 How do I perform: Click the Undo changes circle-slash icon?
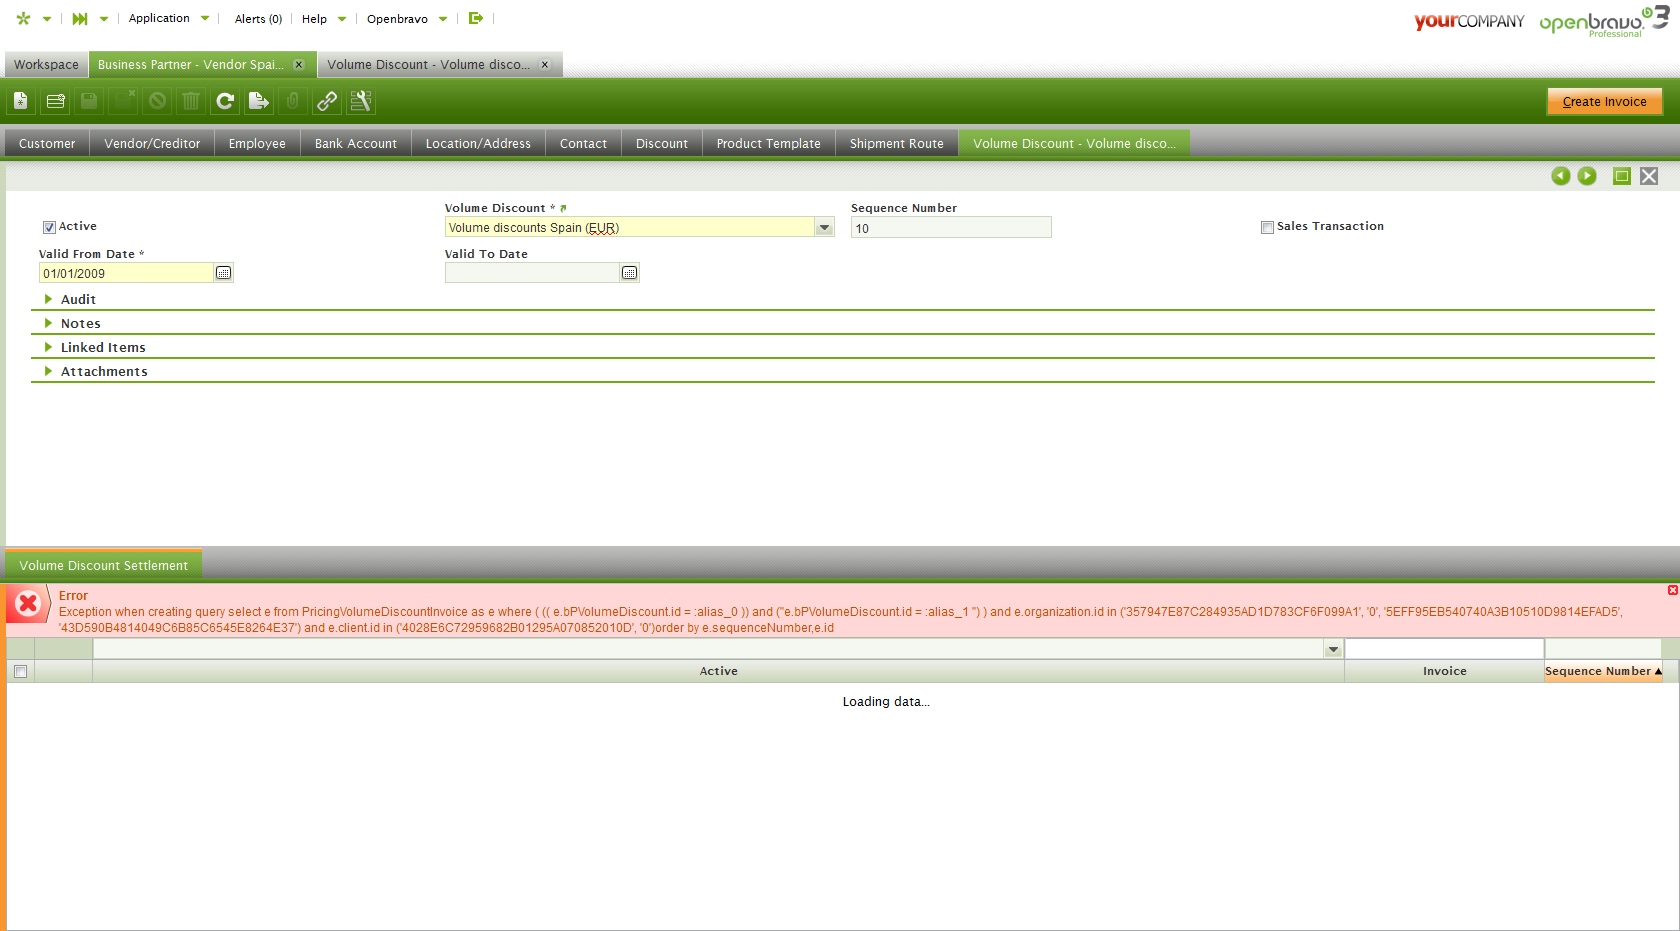click(x=157, y=101)
